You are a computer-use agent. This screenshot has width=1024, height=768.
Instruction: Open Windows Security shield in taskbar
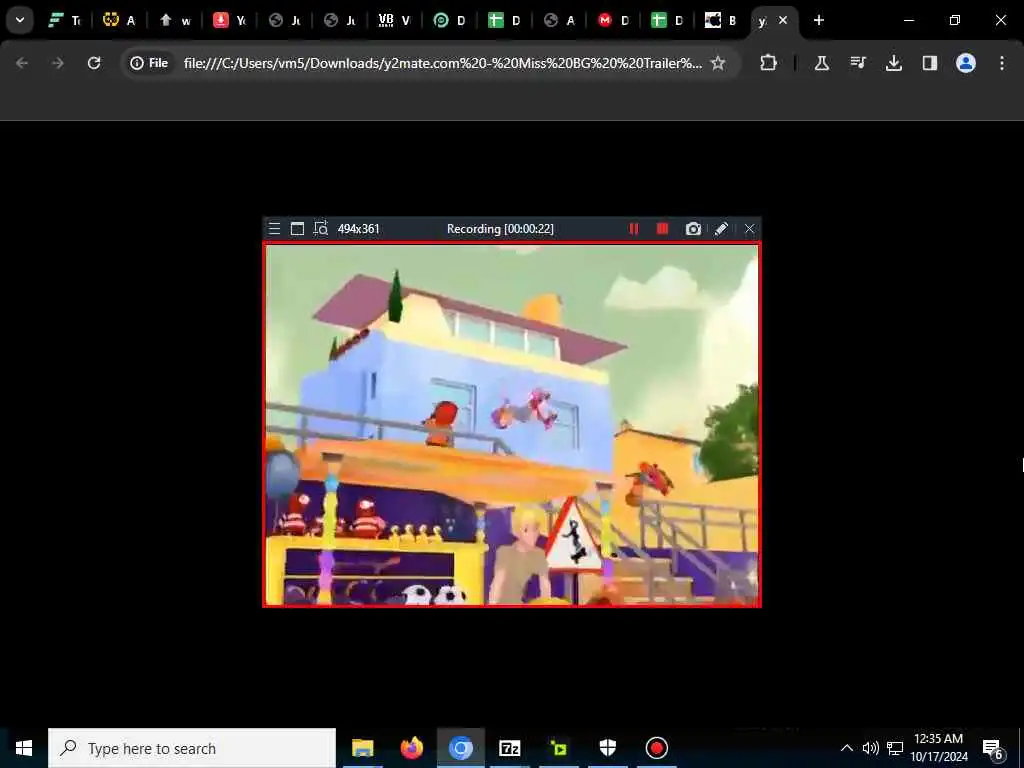608,748
